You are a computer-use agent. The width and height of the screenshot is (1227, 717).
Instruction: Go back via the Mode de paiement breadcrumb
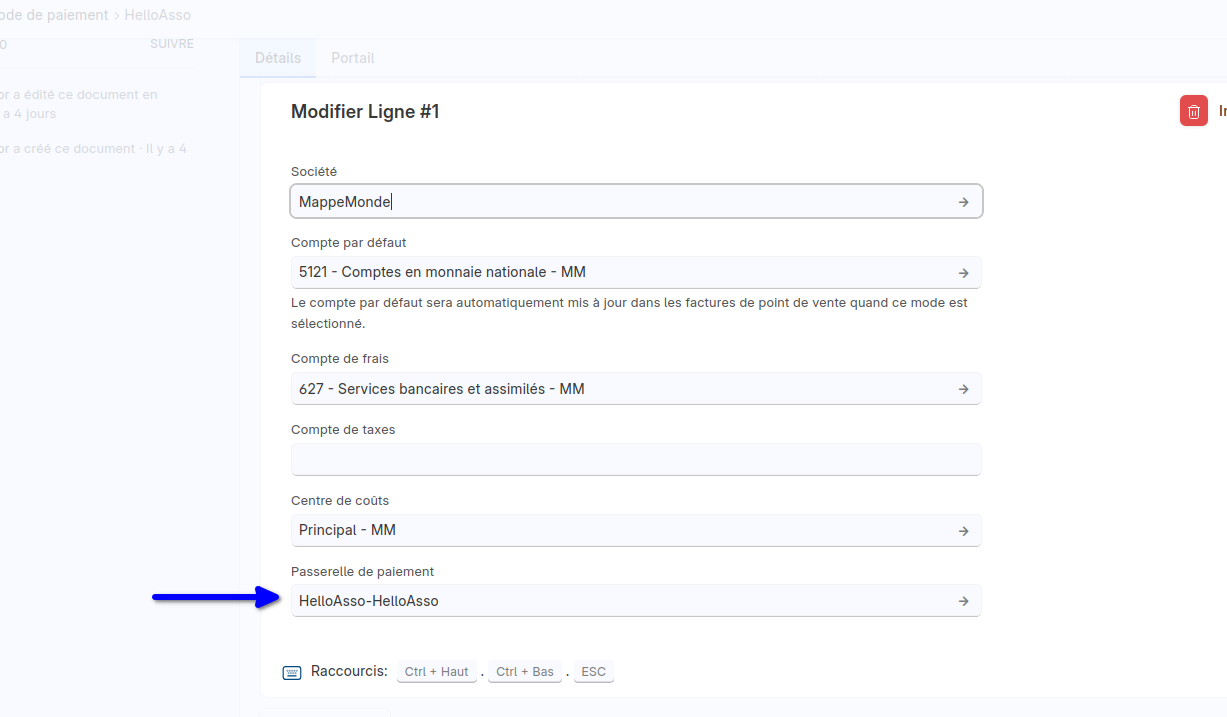(x=54, y=15)
